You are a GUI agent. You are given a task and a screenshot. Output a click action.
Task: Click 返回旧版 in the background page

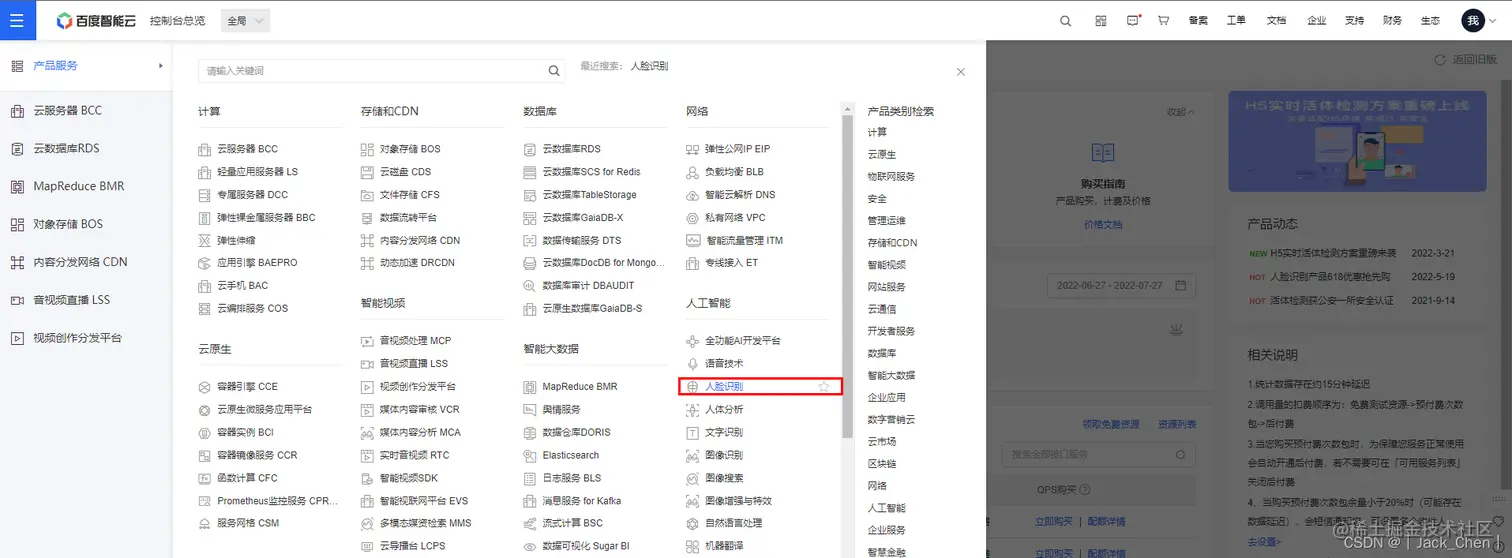[1468, 60]
